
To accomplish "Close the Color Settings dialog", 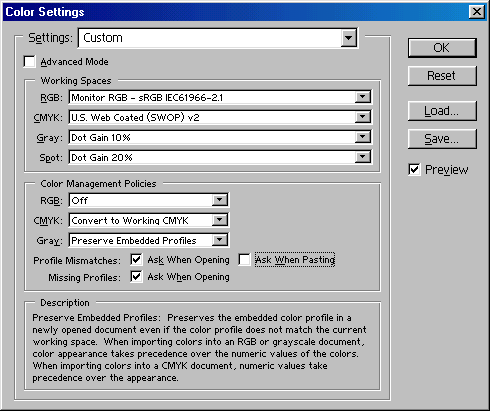I will [x=477, y=12].
